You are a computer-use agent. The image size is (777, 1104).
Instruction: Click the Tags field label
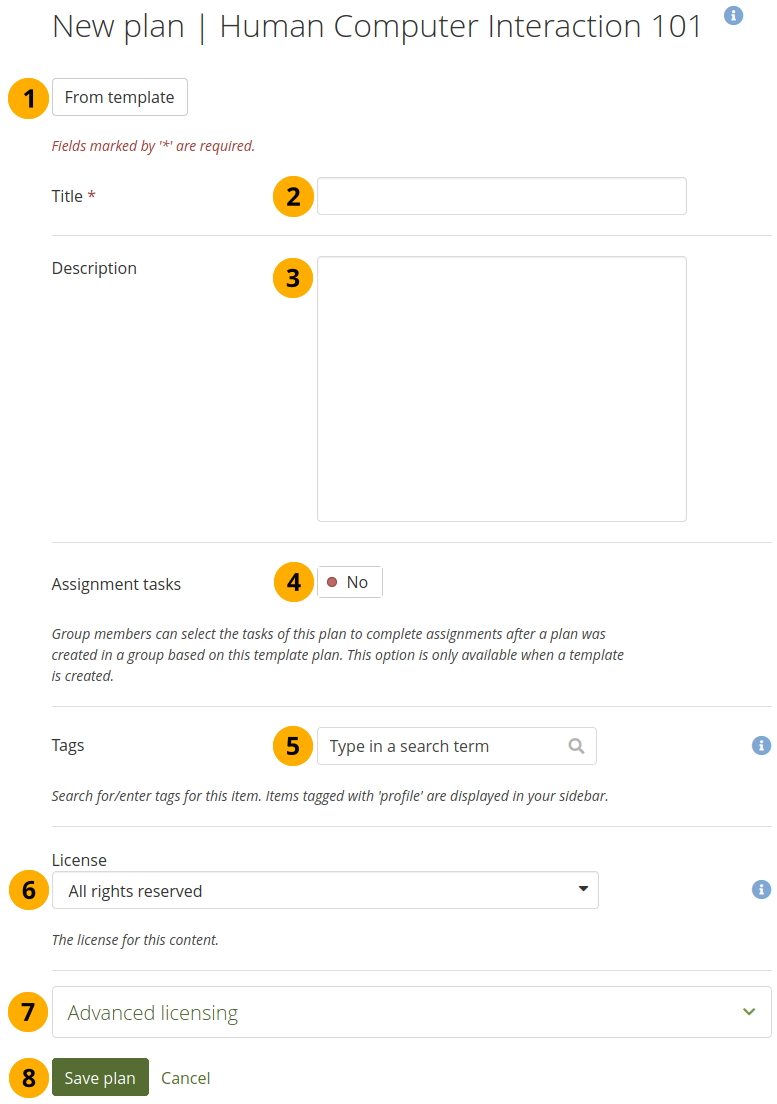68,745
